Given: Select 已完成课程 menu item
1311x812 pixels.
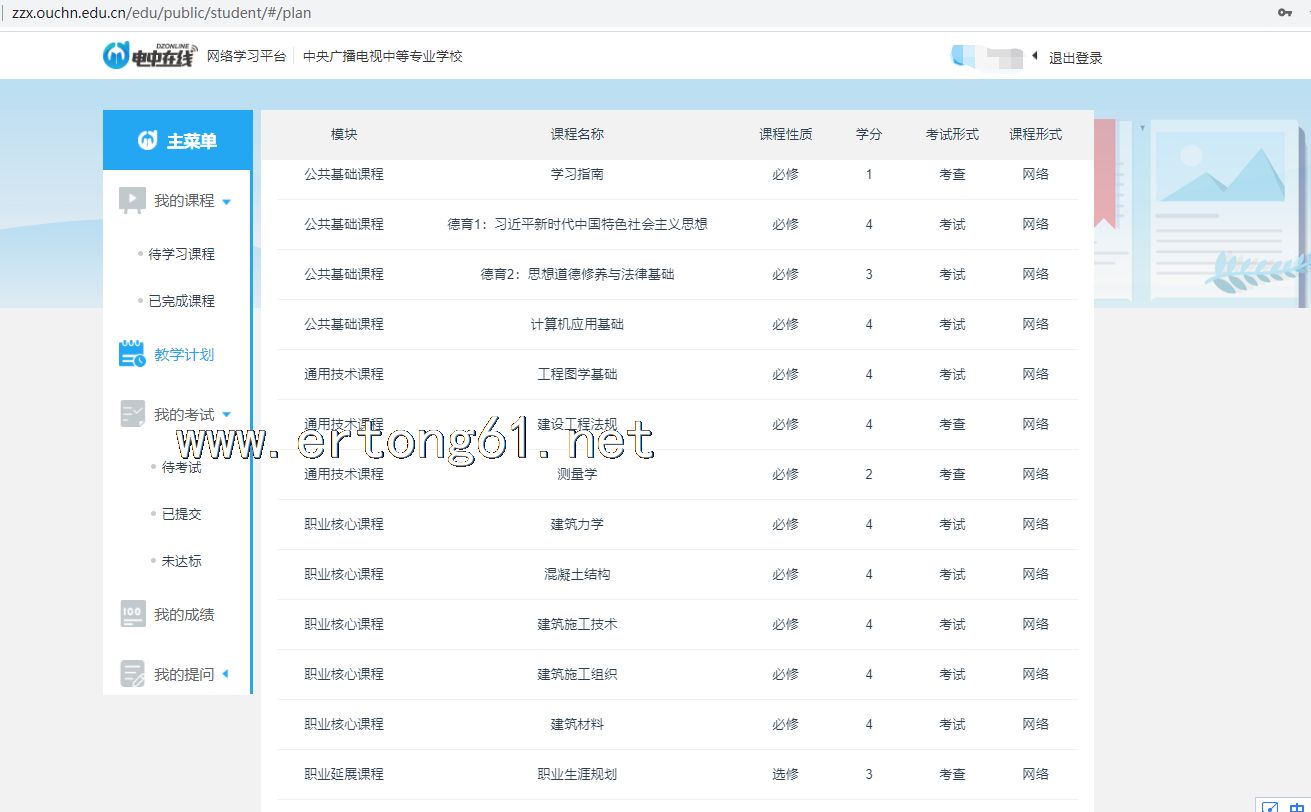Looking at the screenshot, I should (181, 301).
